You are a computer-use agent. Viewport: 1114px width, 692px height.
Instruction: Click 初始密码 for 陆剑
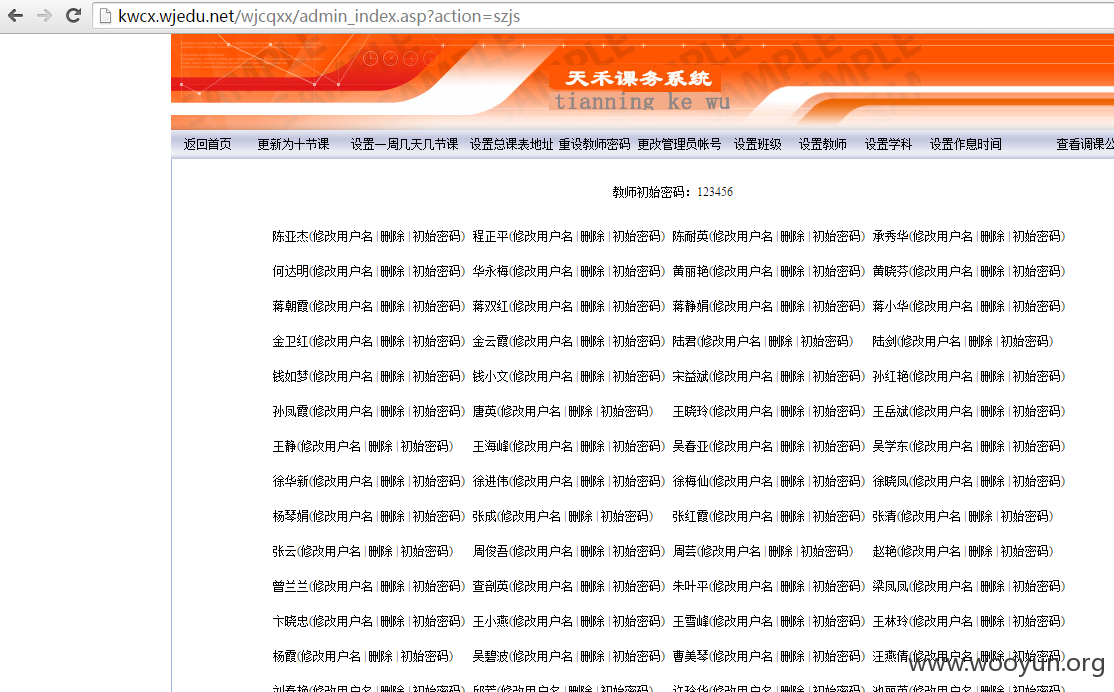click(1024, 341)
